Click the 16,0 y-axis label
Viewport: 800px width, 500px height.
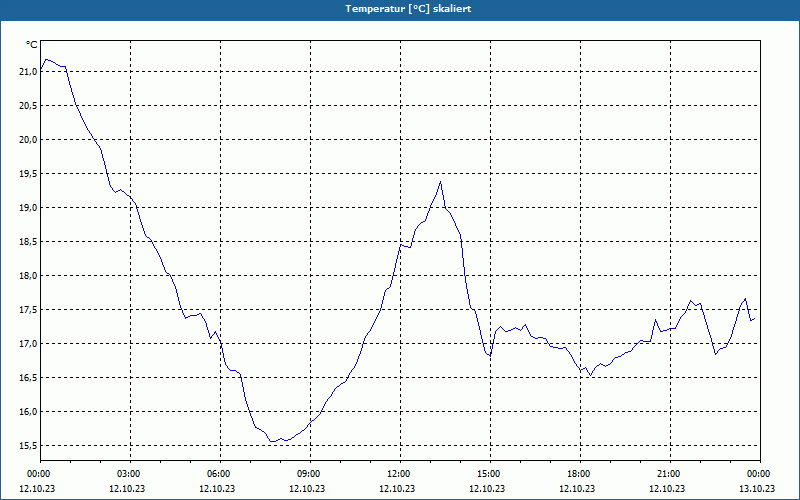pos(28,412)
